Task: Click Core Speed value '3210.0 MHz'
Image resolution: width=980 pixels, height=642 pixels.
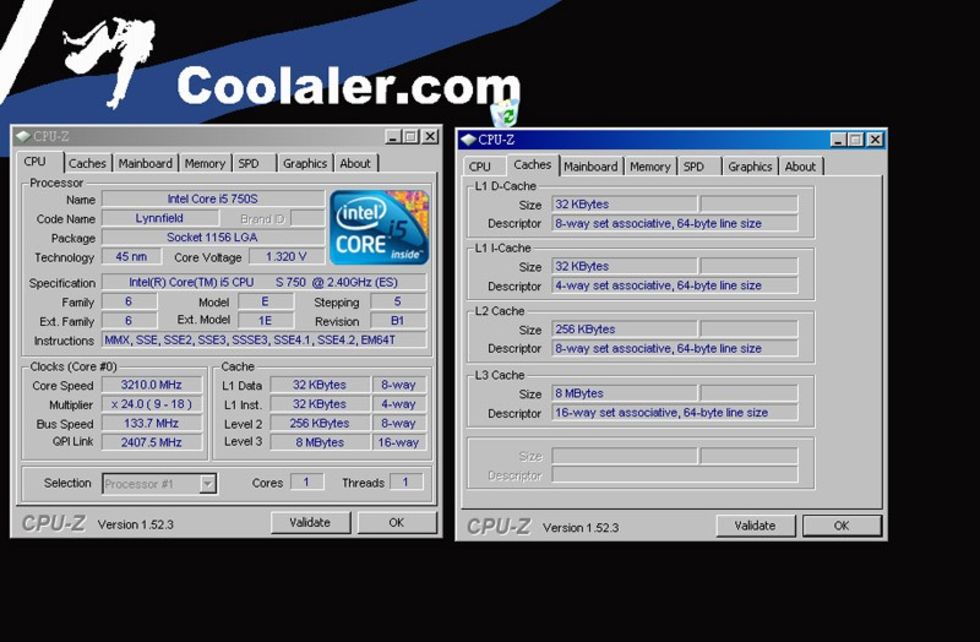Action: click(x=151, y=384)
